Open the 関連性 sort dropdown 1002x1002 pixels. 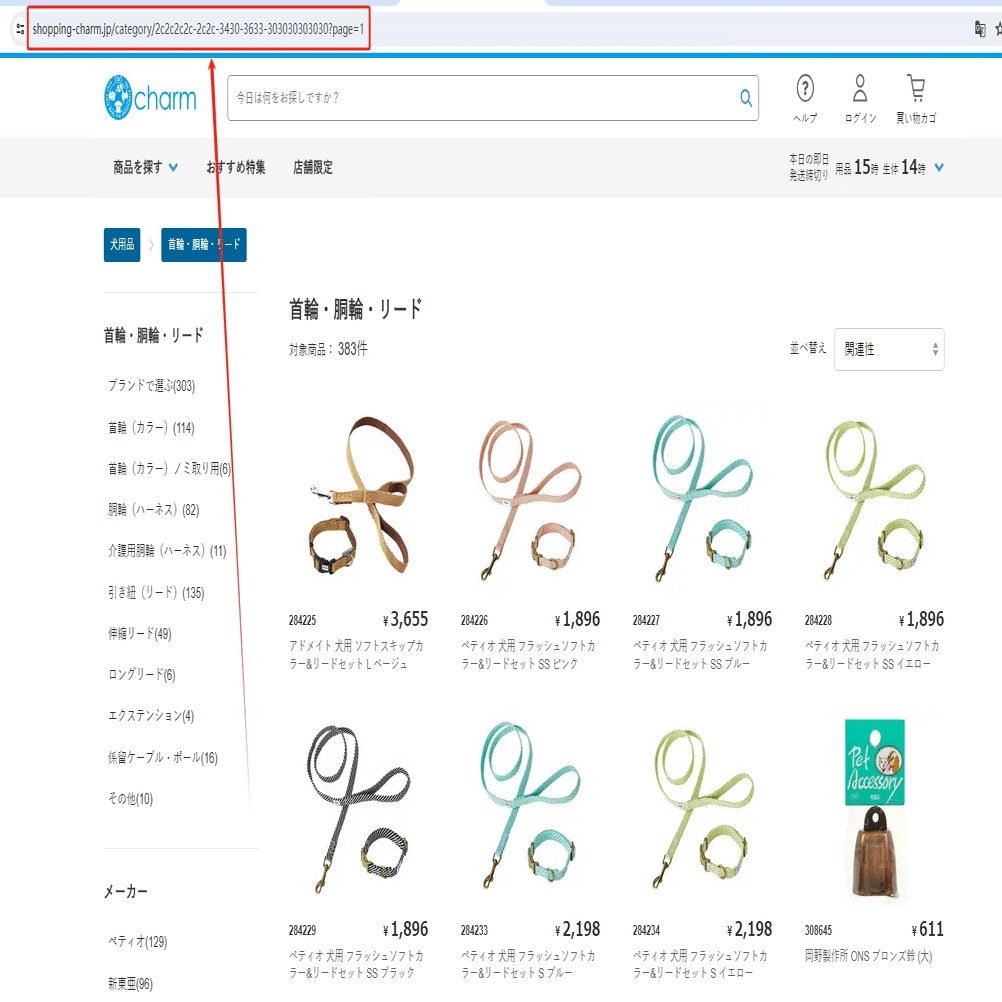coord(889,349)
